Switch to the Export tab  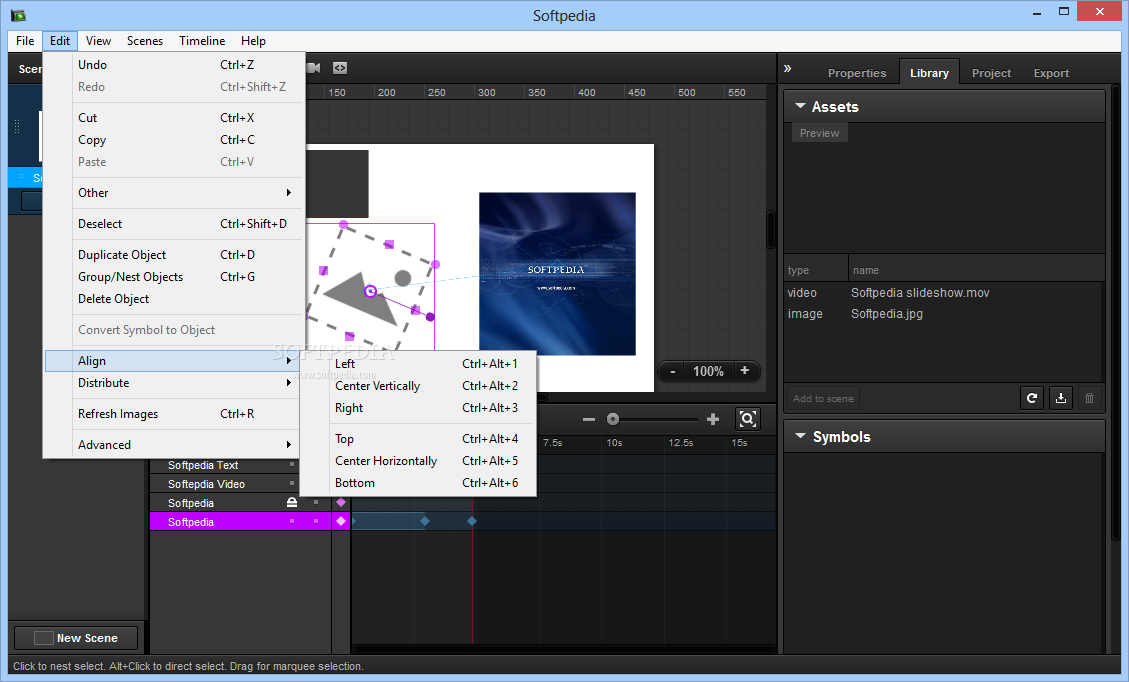1051,73
